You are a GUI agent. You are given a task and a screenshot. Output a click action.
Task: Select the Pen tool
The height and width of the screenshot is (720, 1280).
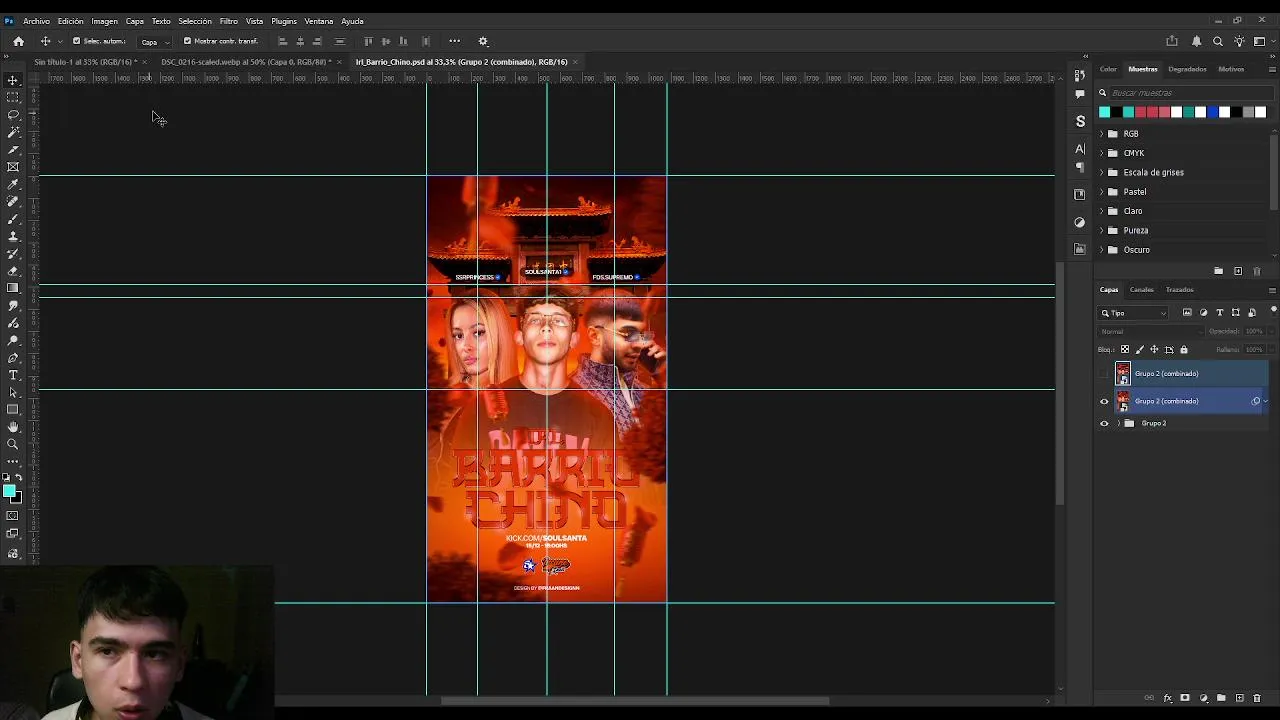13,358
